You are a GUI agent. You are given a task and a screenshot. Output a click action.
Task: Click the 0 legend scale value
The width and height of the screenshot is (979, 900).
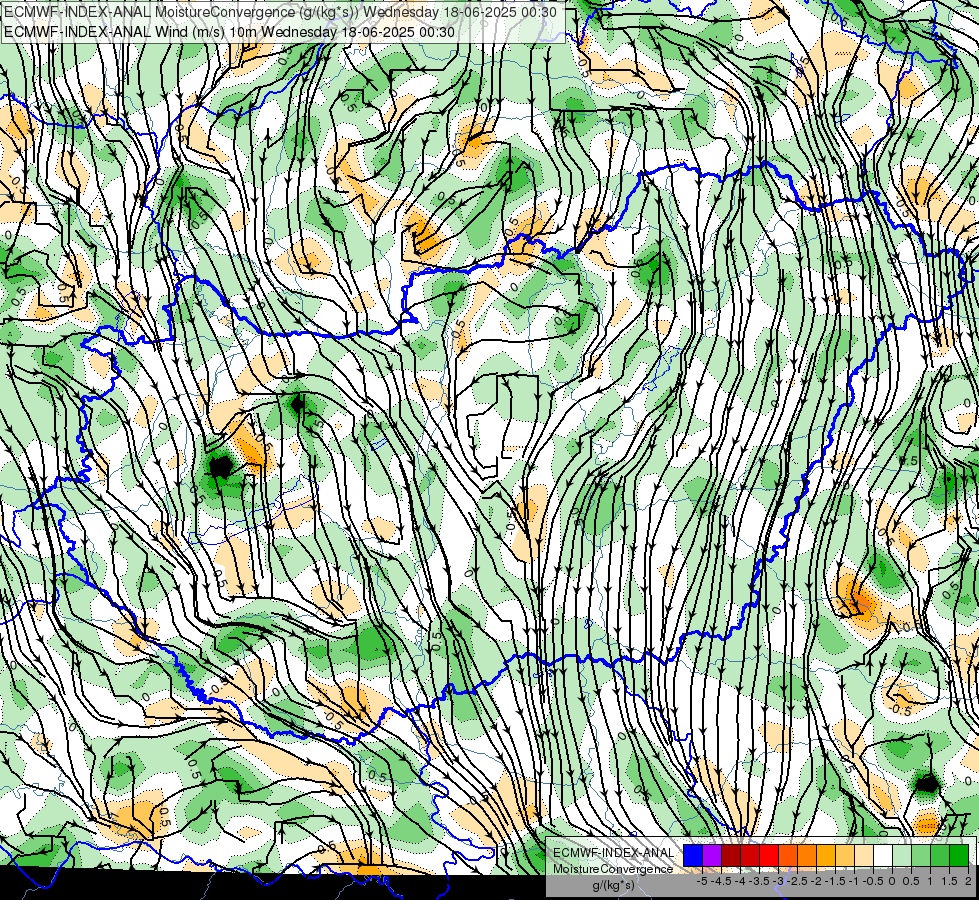[x=892, y=881]
